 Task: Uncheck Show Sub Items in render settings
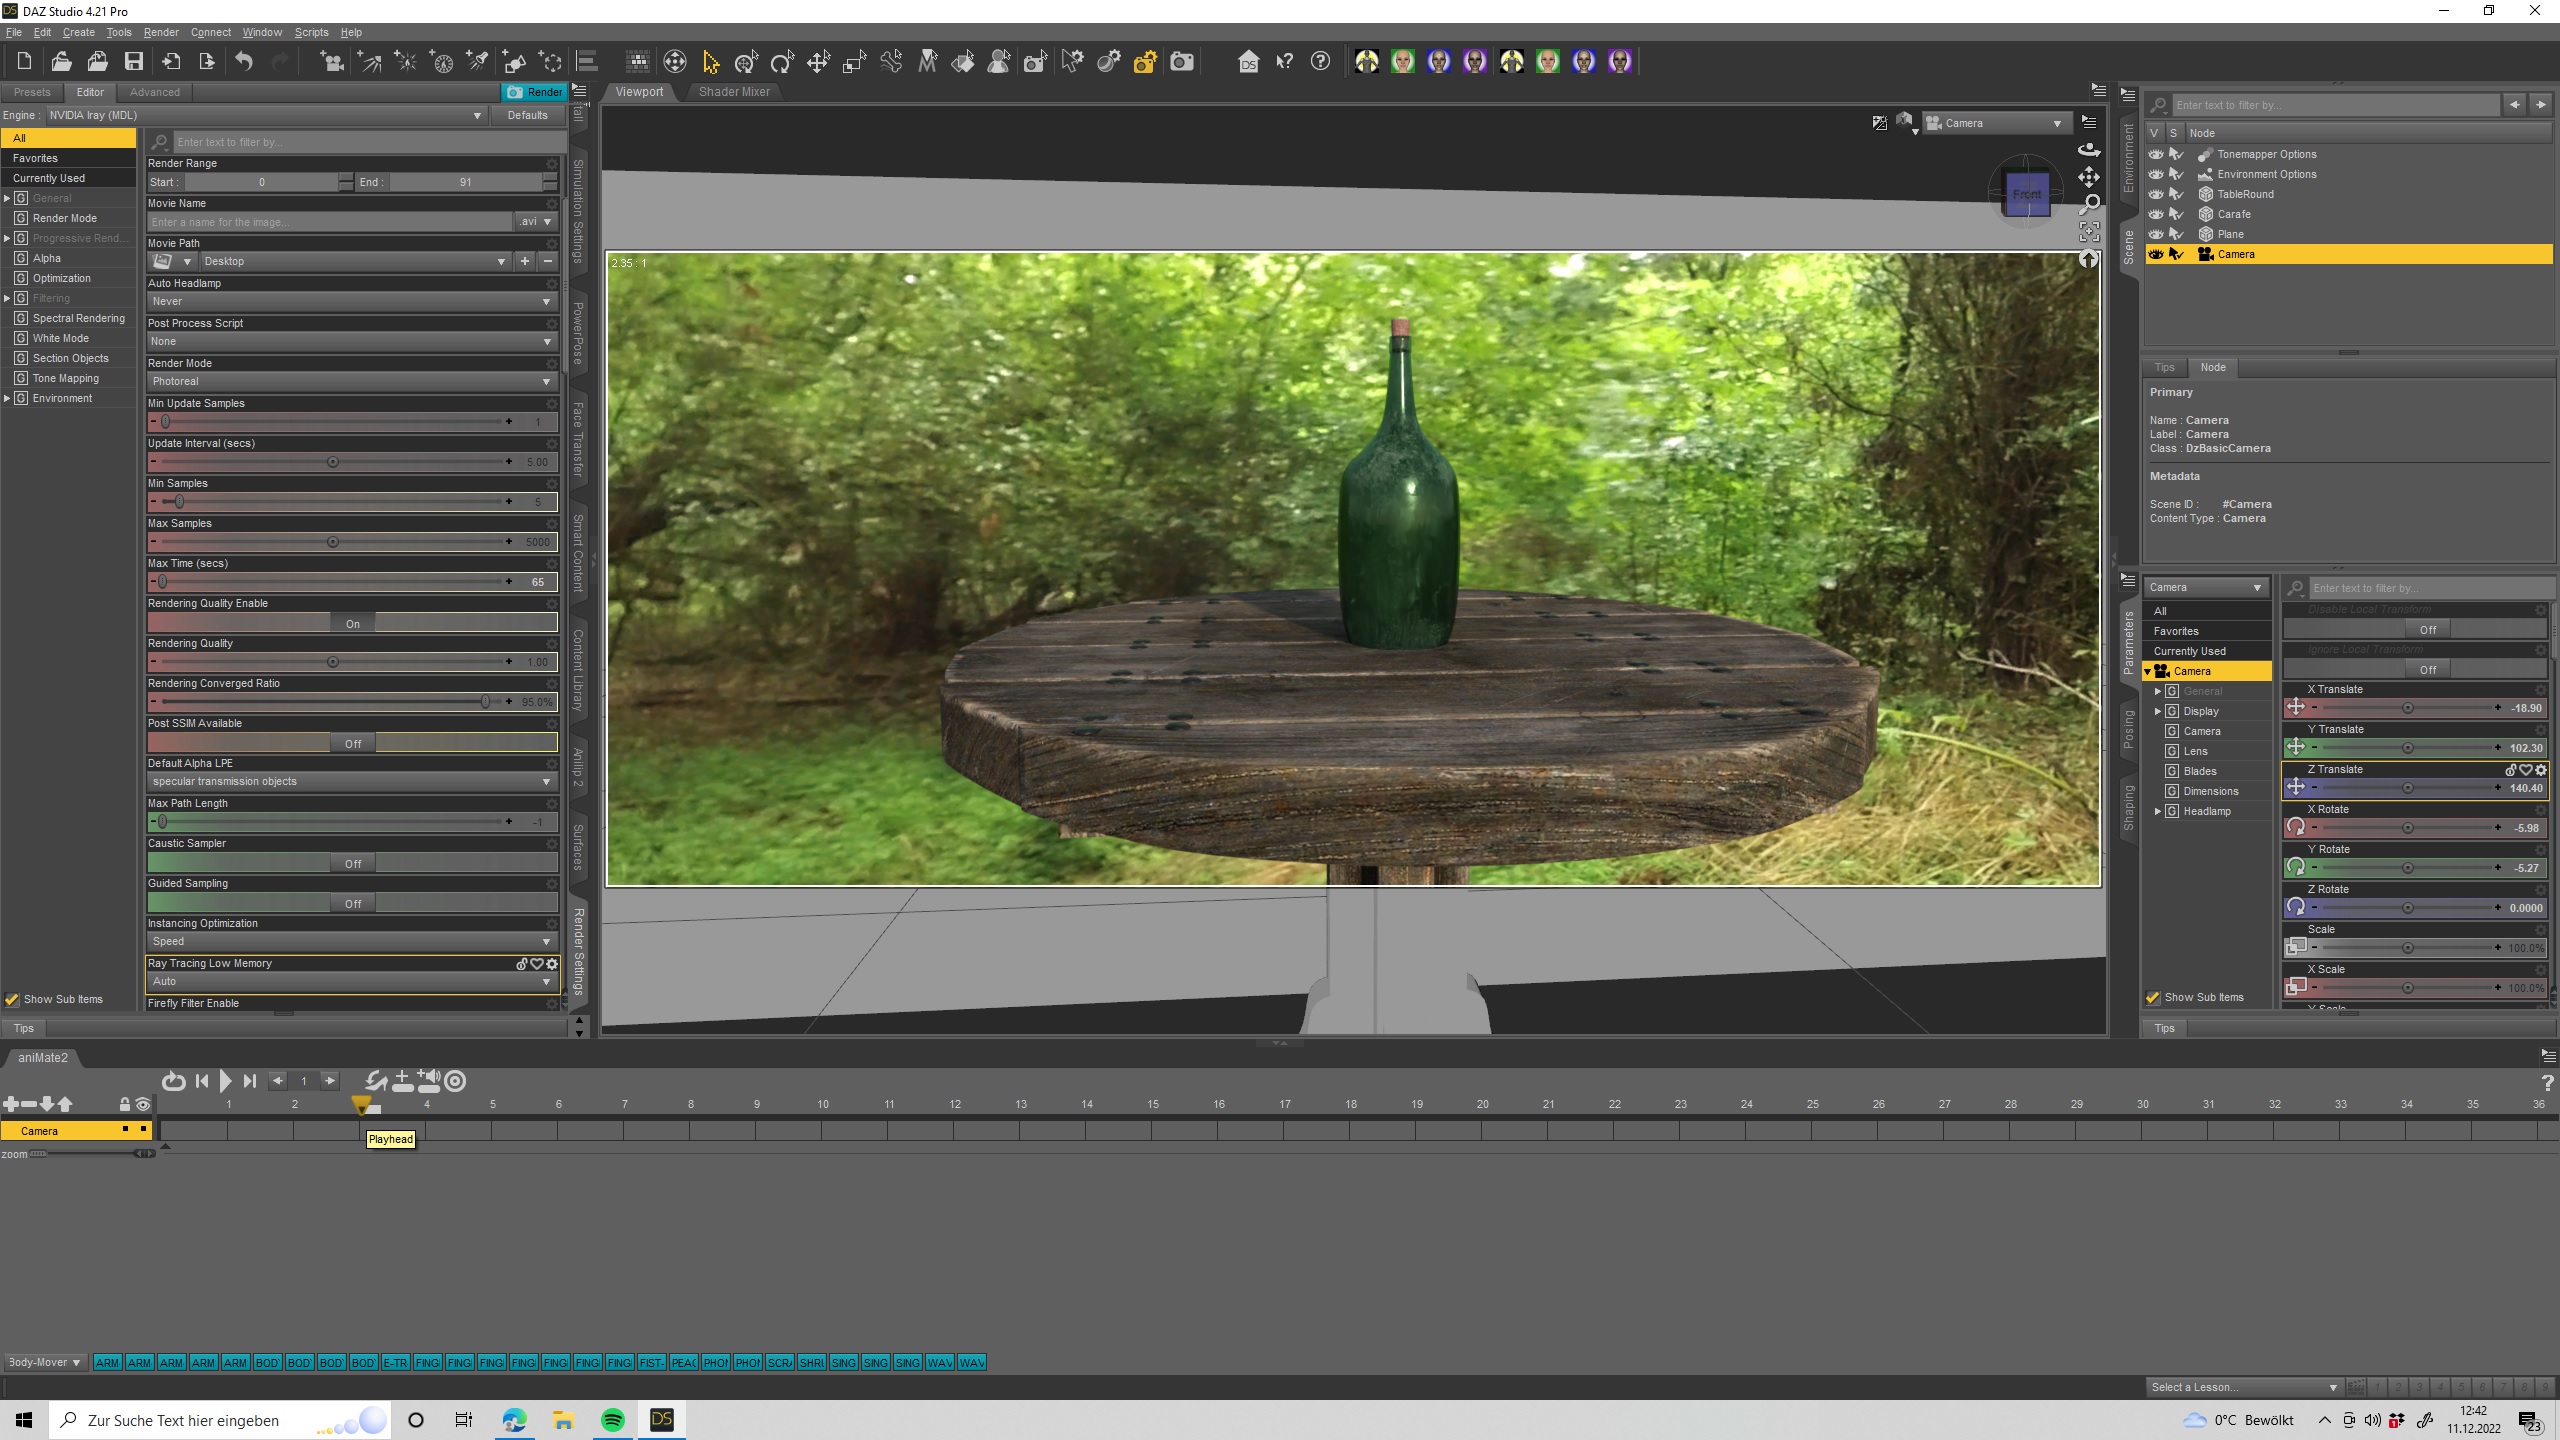12,999
